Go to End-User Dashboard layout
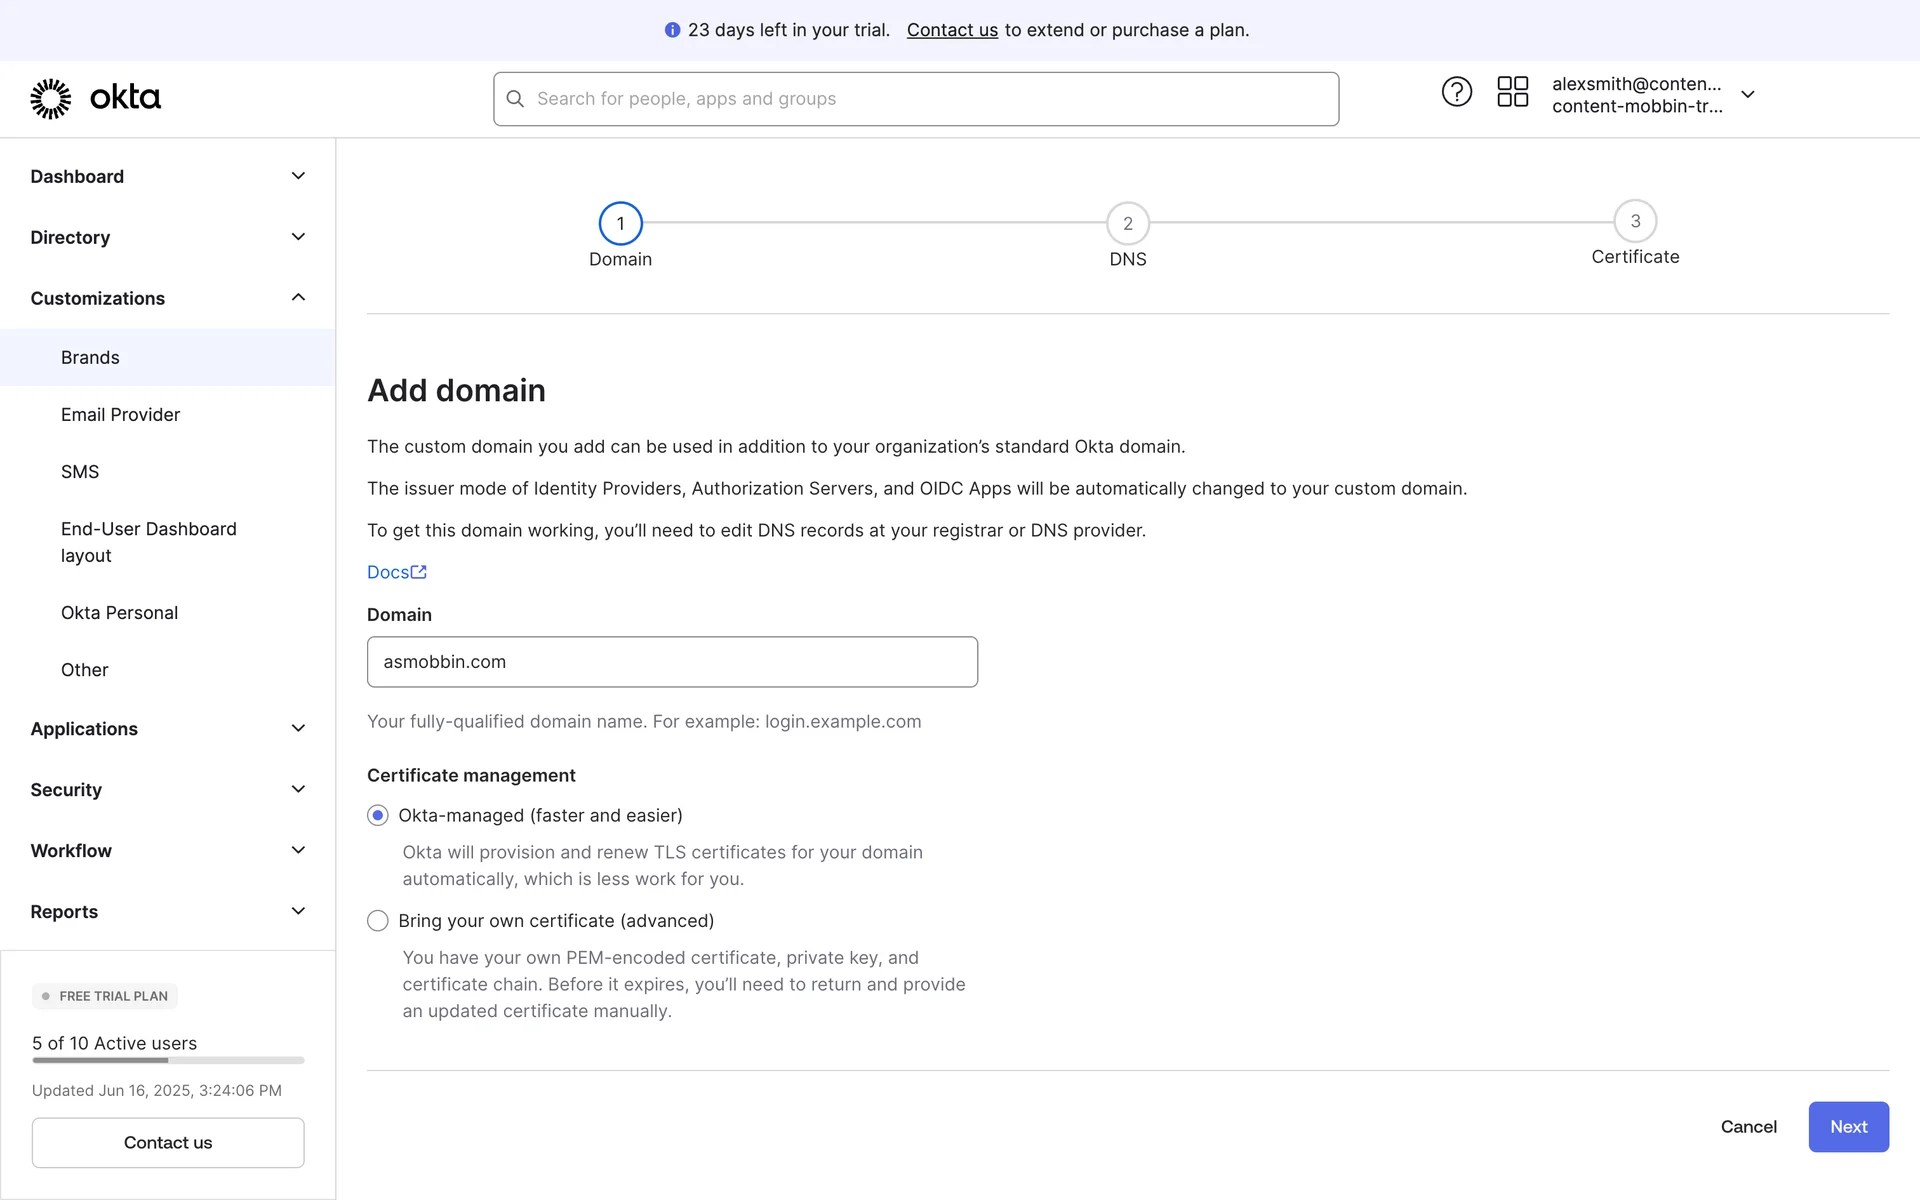 [x=148, y=542]
